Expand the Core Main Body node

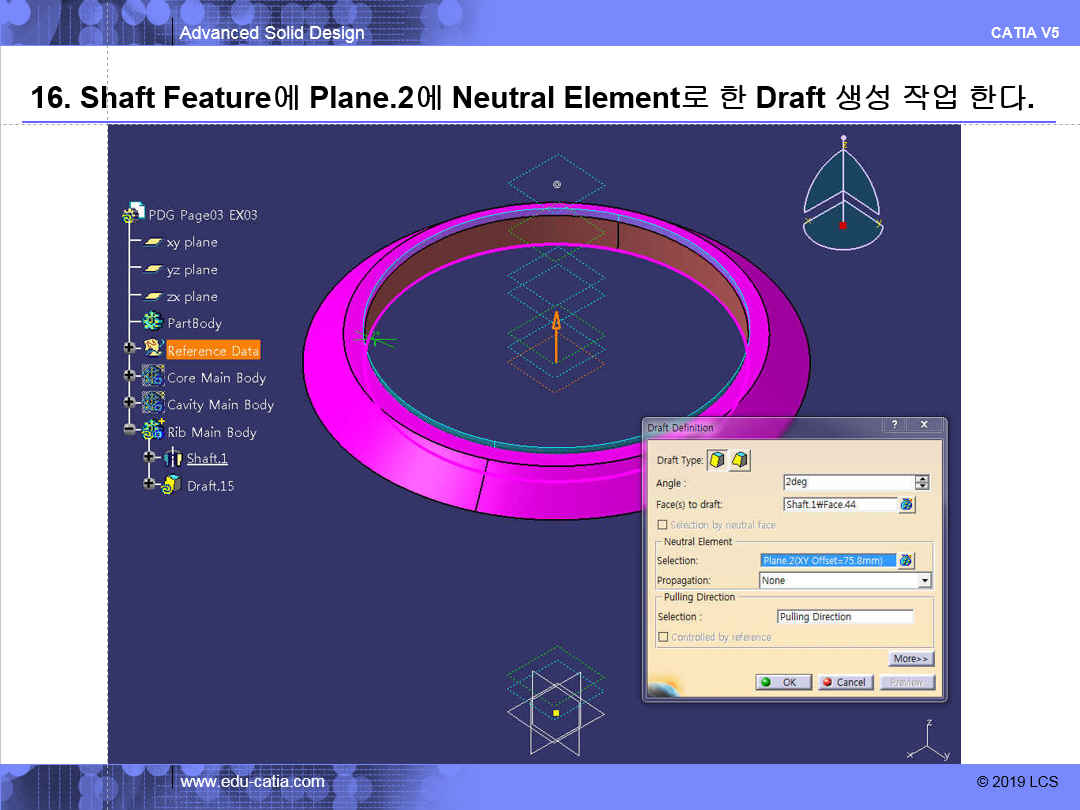coord(129,376)
